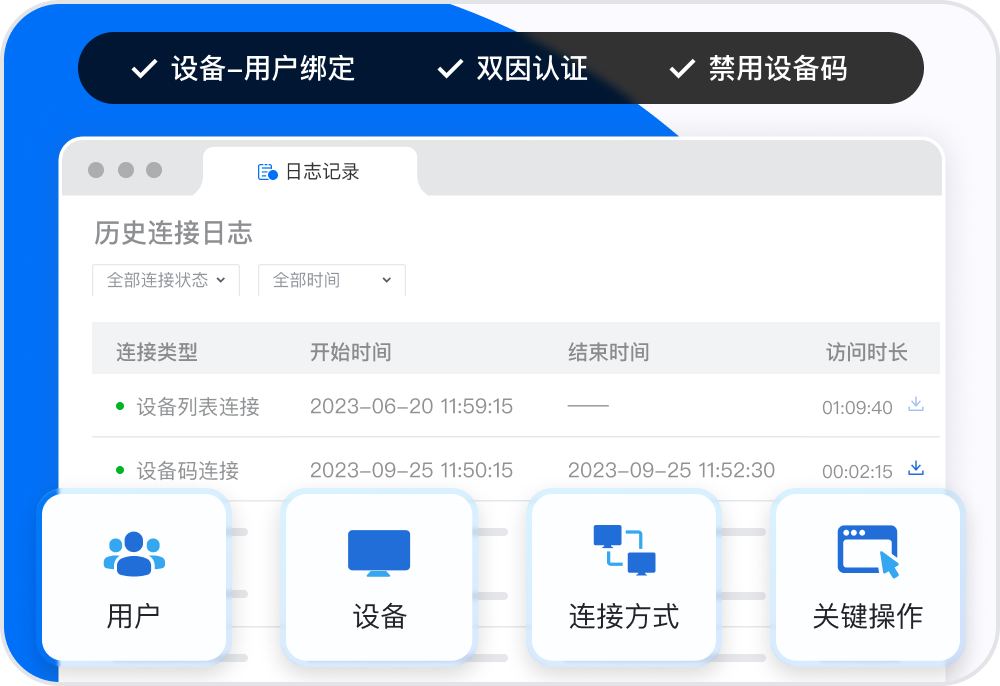The width and height of the screenshot is (1000, 686).
Task: Open the 用户 card
Action: tap(134, 578)
